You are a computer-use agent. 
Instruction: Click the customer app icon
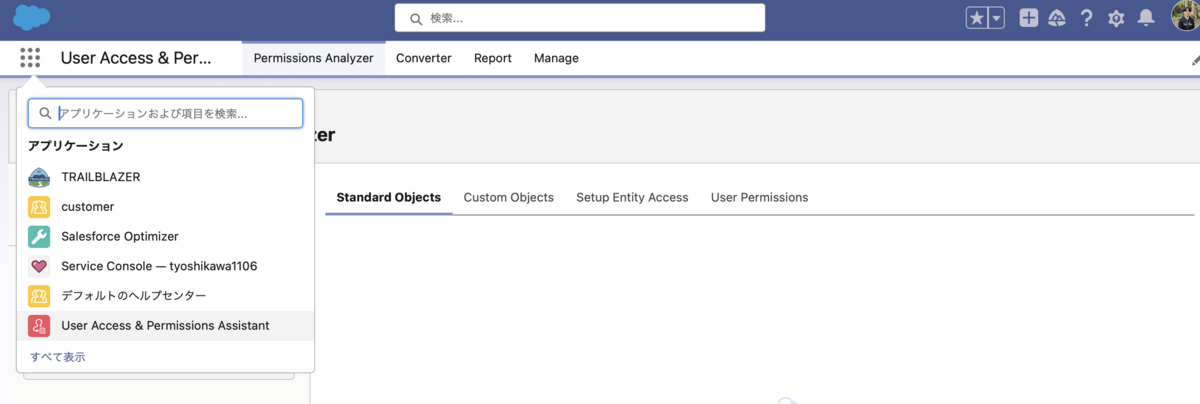[39, 207]
